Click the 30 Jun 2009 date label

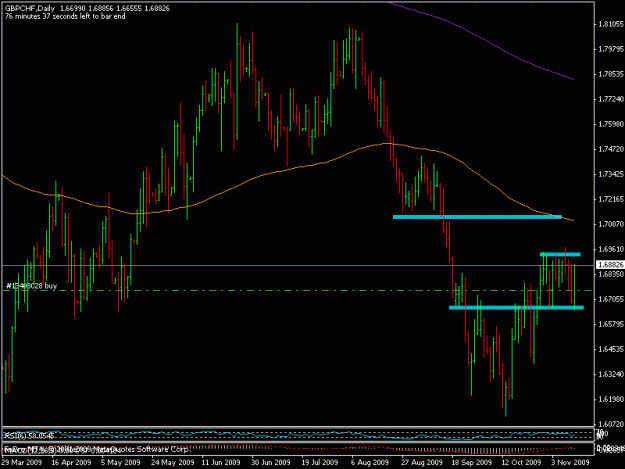click(x=271, y=462)
